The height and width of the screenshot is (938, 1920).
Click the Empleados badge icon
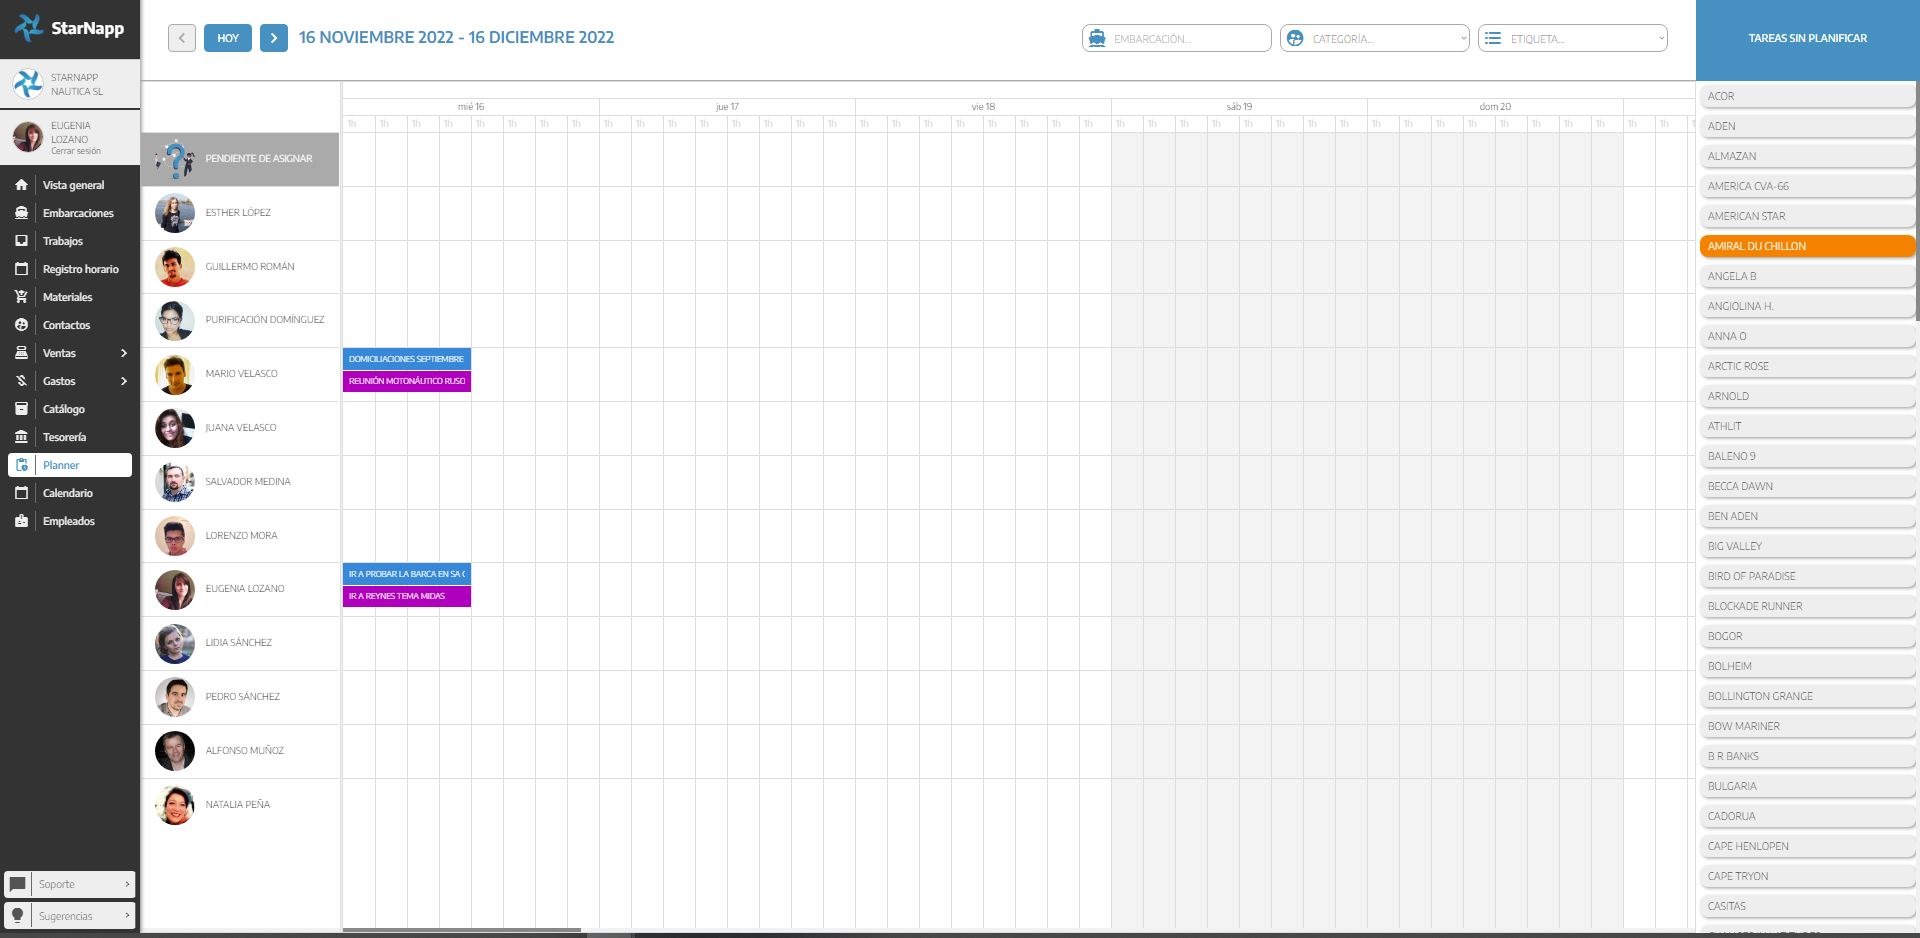point(21,521)
